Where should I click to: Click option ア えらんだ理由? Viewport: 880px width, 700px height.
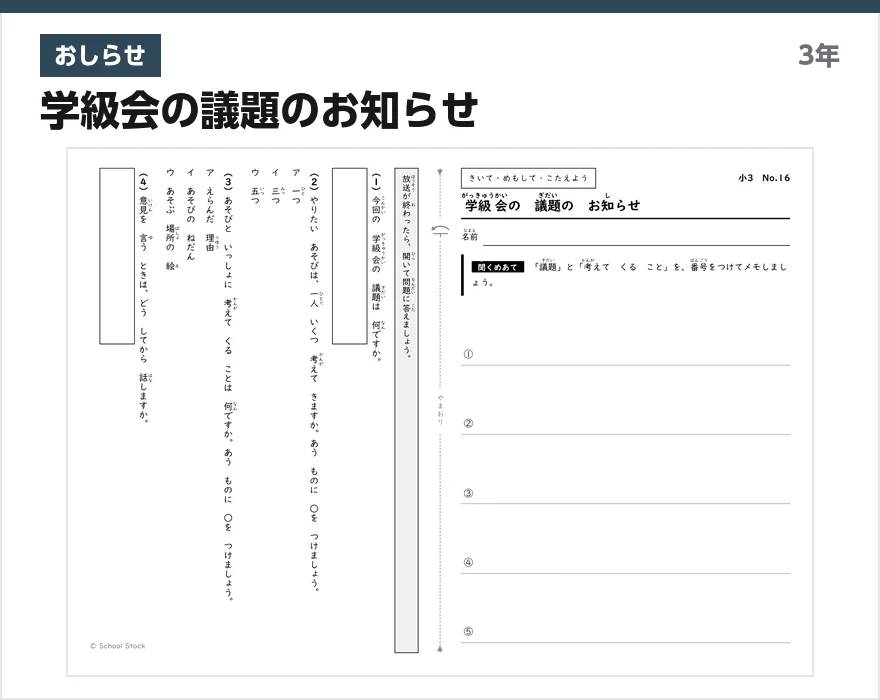click(x=210, y=210)
